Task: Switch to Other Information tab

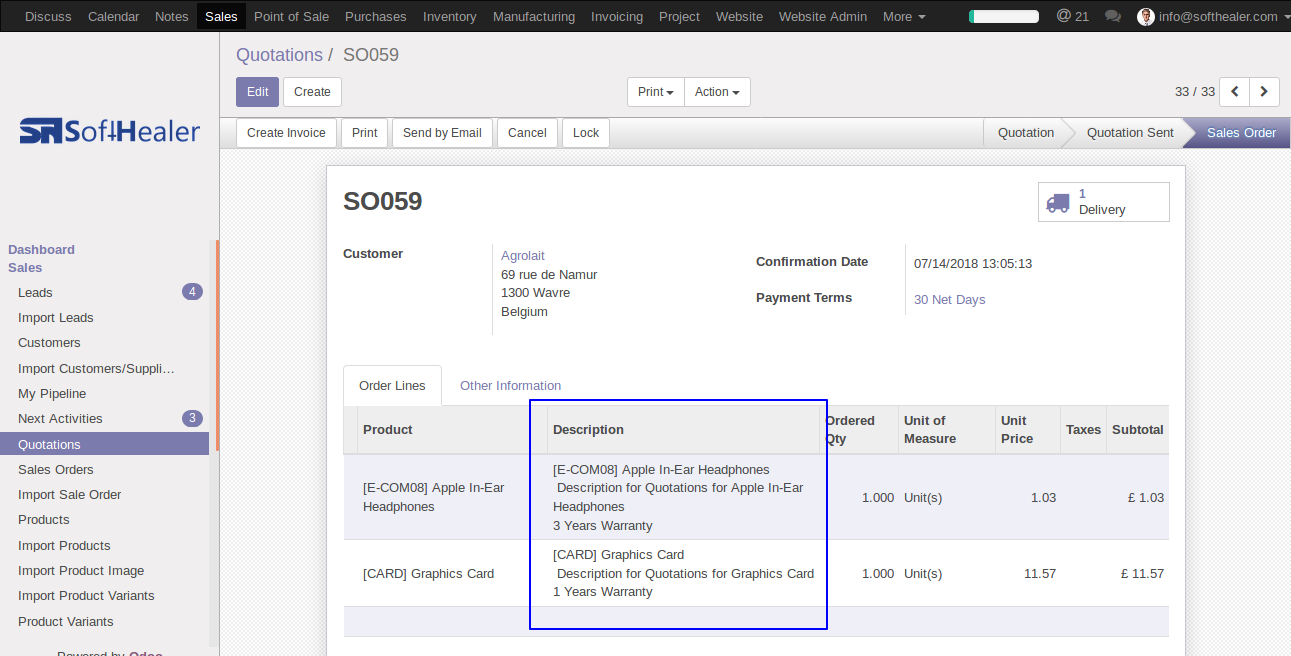Action: 510,386
